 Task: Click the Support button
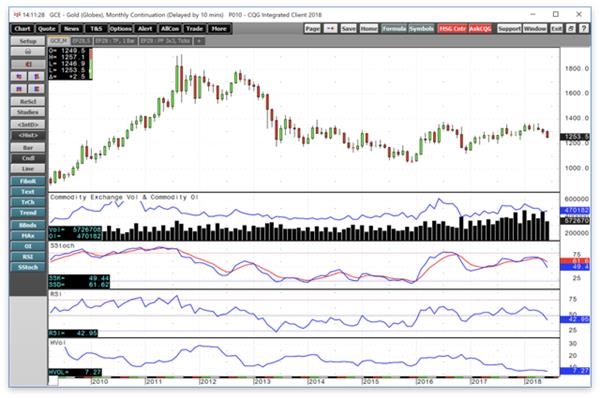tap(509, 29)
